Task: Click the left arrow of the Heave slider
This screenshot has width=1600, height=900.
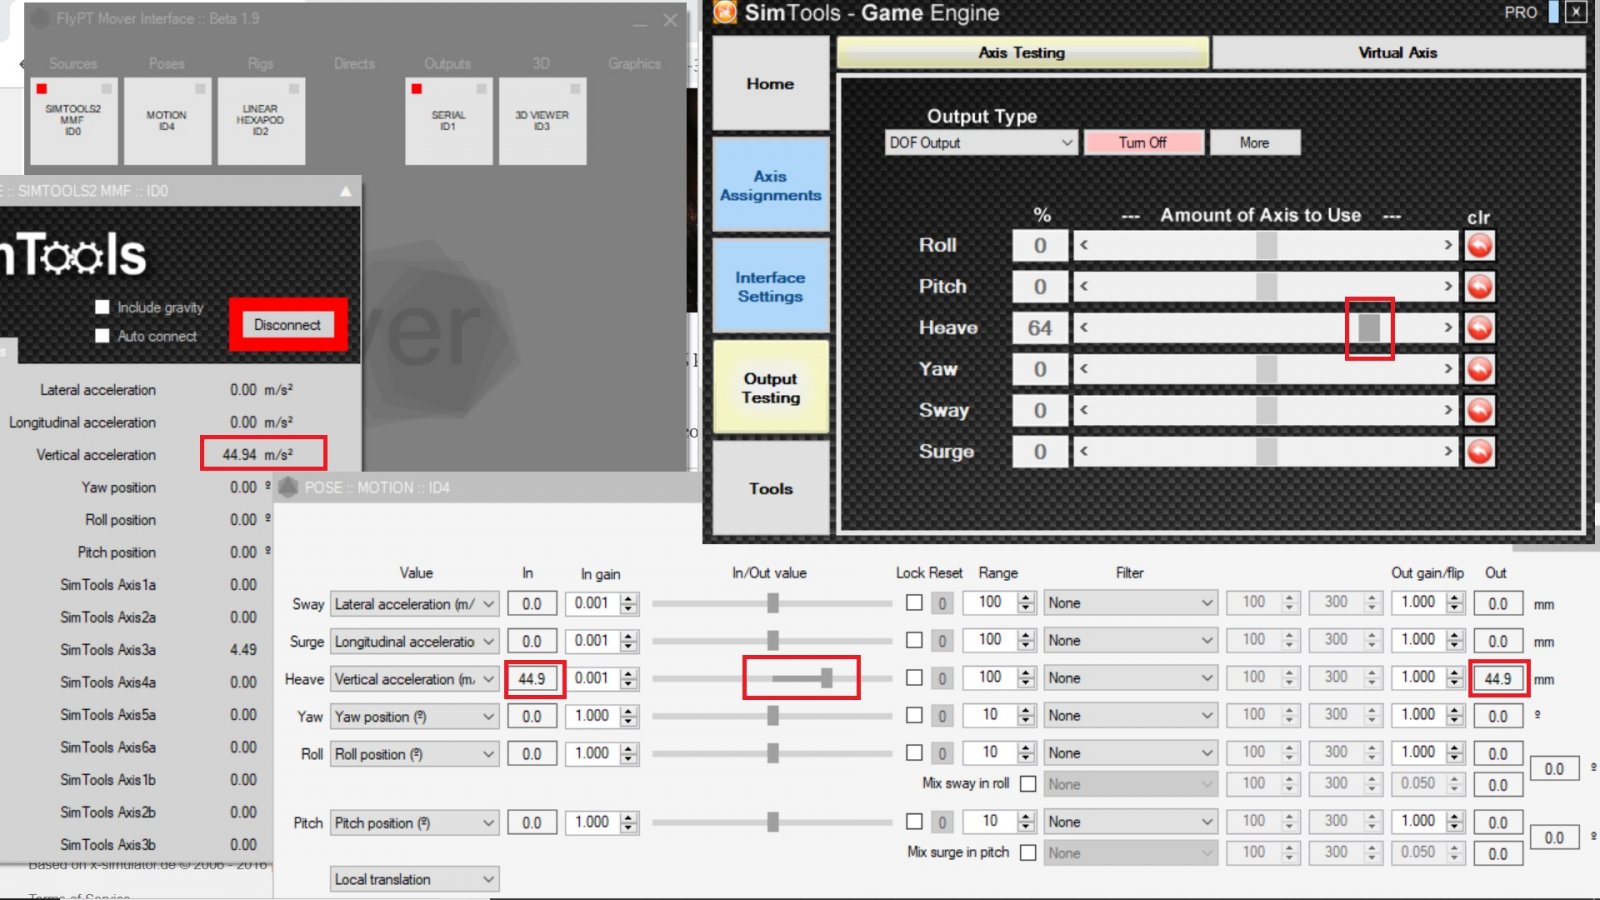Action: (1084, 328)
